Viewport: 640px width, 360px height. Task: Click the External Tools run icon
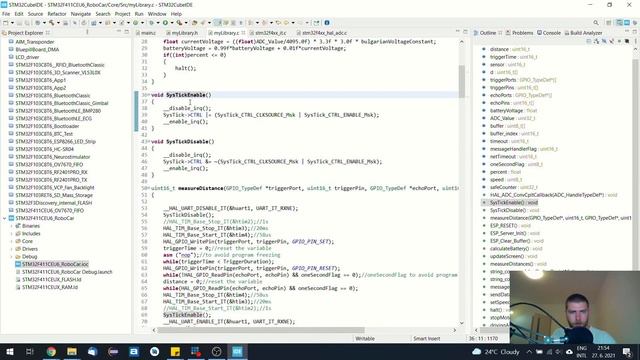pos(179,23)
